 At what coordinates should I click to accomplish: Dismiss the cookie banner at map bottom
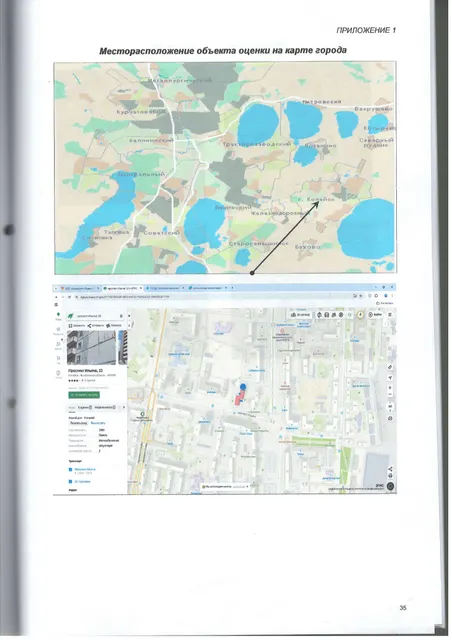(x=247, y=487)
